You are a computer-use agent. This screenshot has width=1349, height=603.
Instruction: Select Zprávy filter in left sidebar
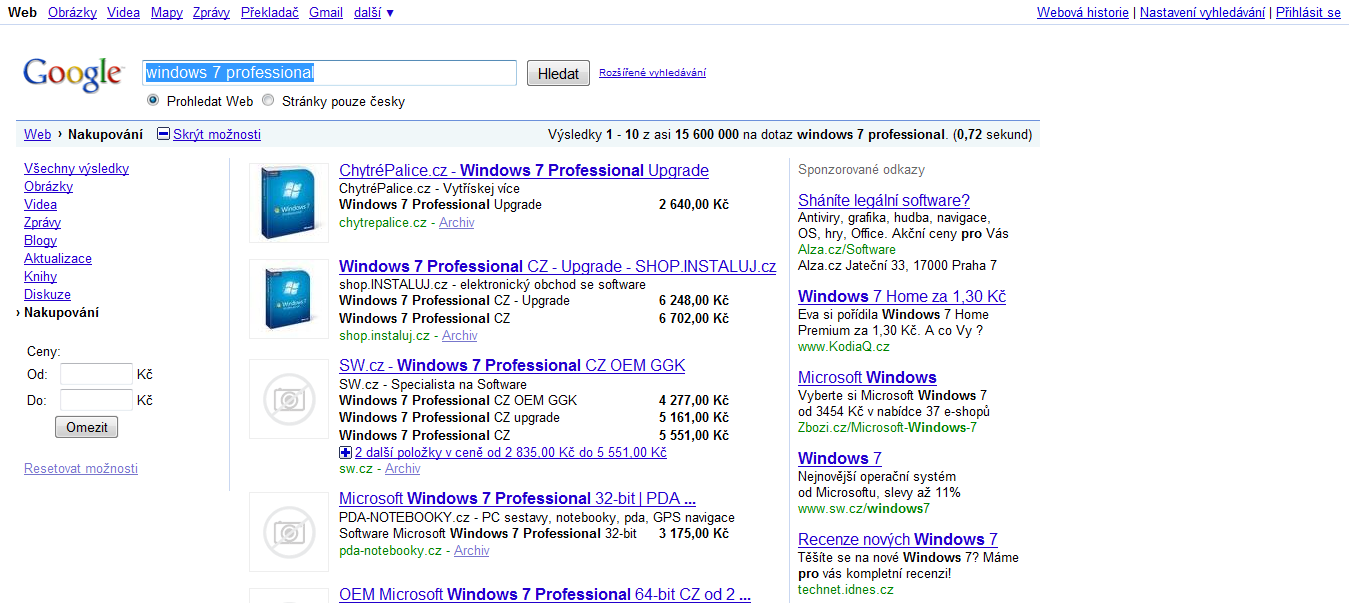click(x=42, y=223)
